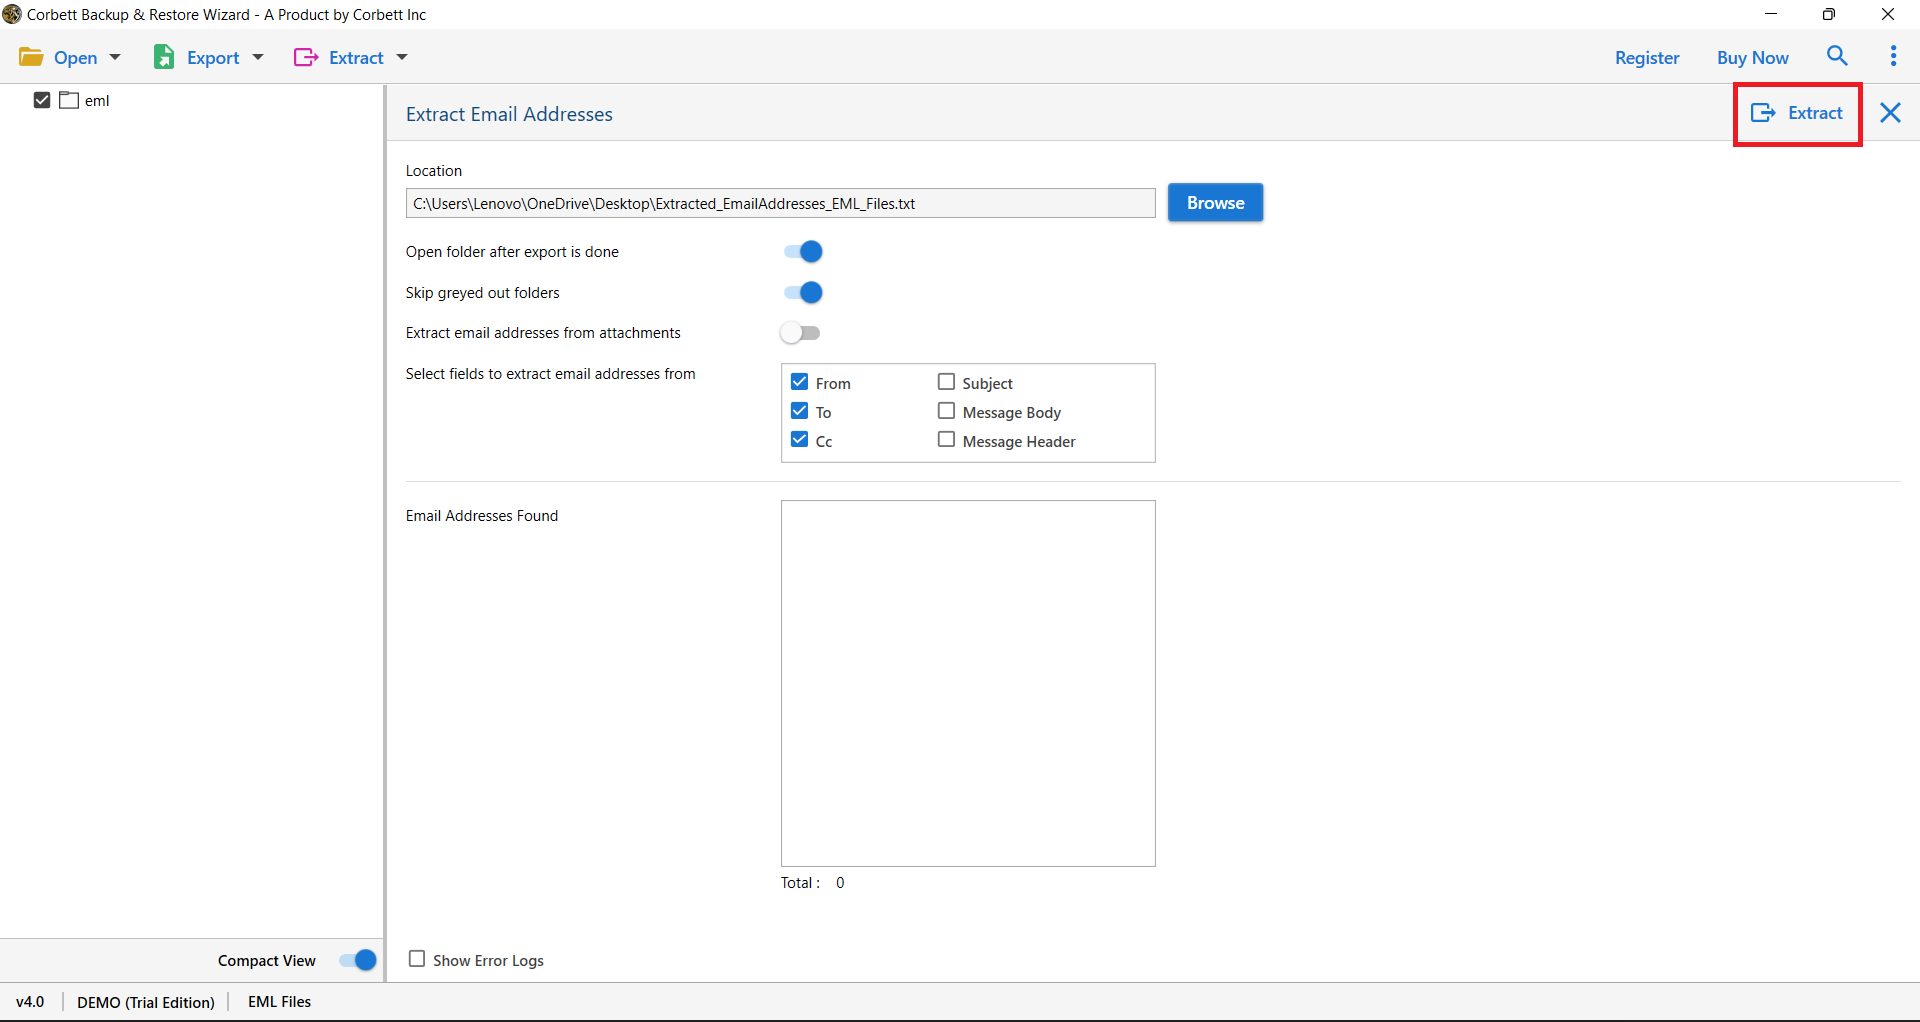Check the Message Header checkbox

946,440
